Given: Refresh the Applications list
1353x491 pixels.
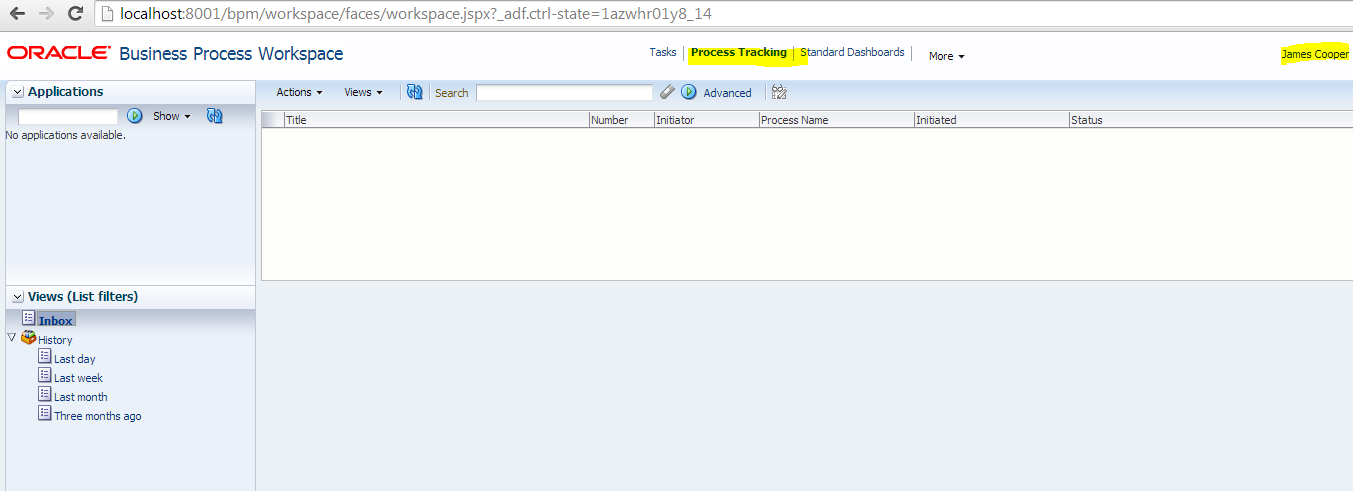Looking at the screenshot, I should point(214,116).
